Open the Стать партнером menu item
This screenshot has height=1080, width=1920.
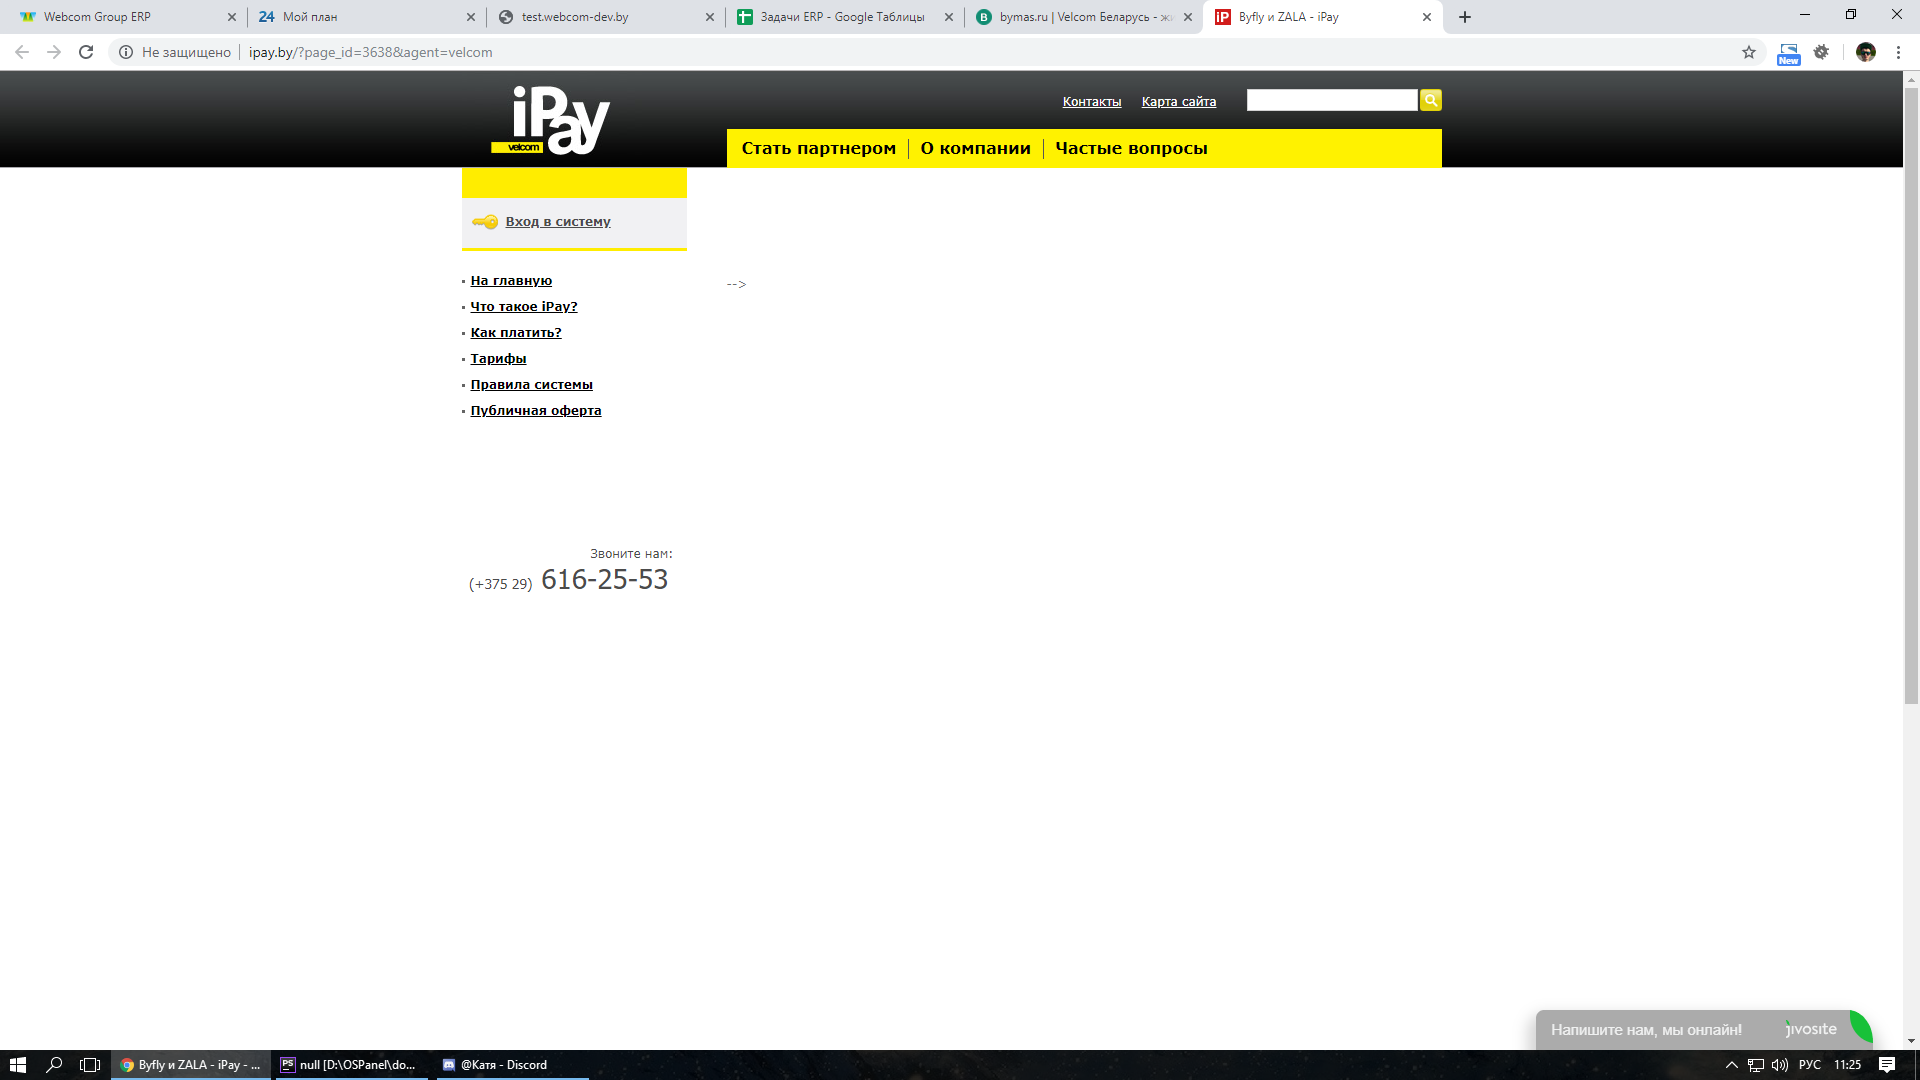pyautogui.click(x=818, y=148)
